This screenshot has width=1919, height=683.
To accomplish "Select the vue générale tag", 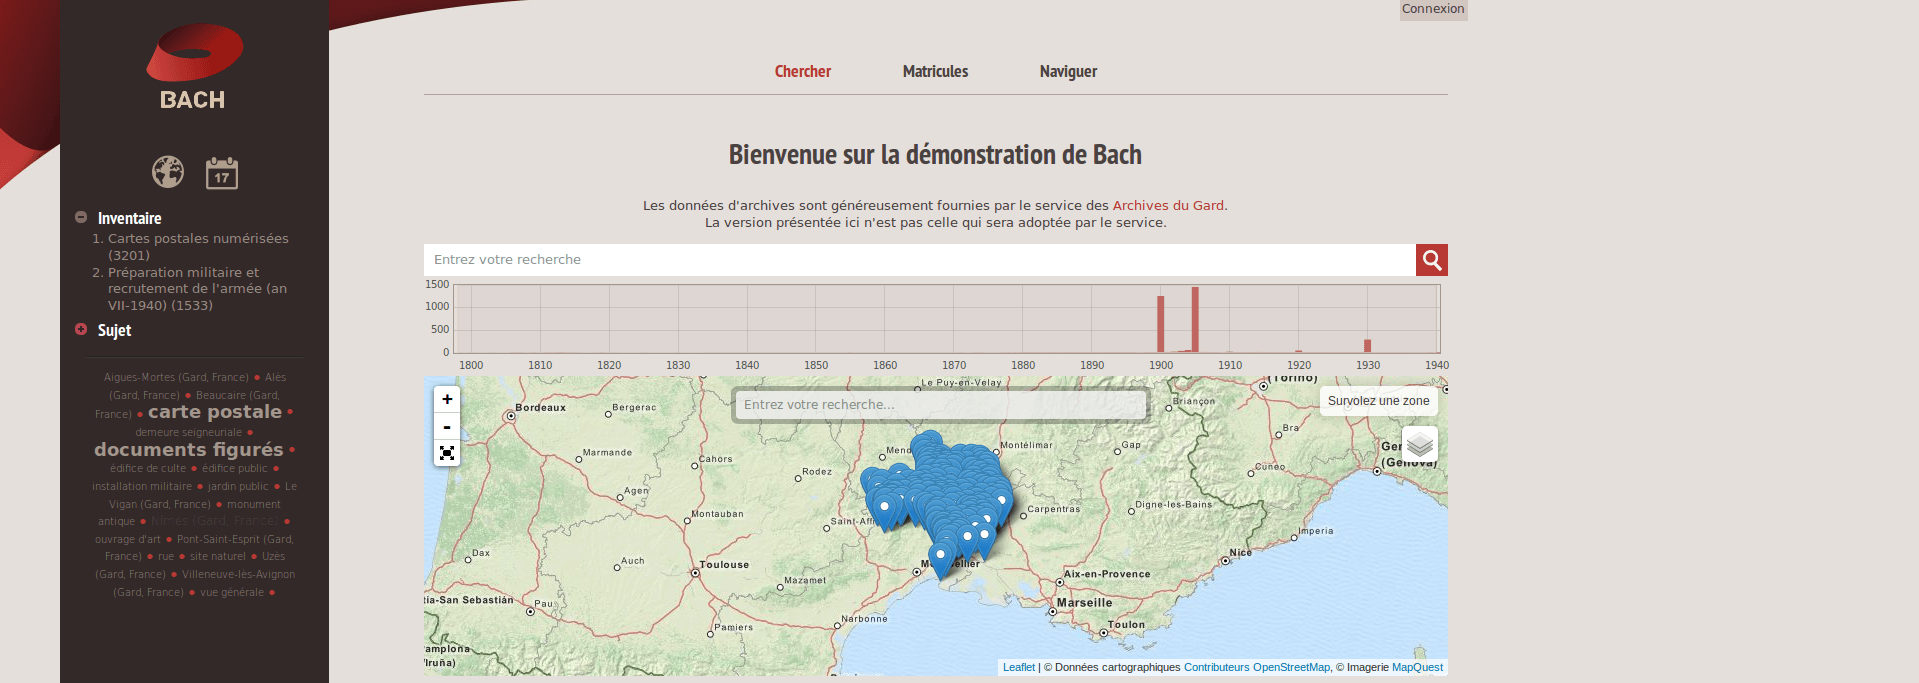I will tap(232, 593).
